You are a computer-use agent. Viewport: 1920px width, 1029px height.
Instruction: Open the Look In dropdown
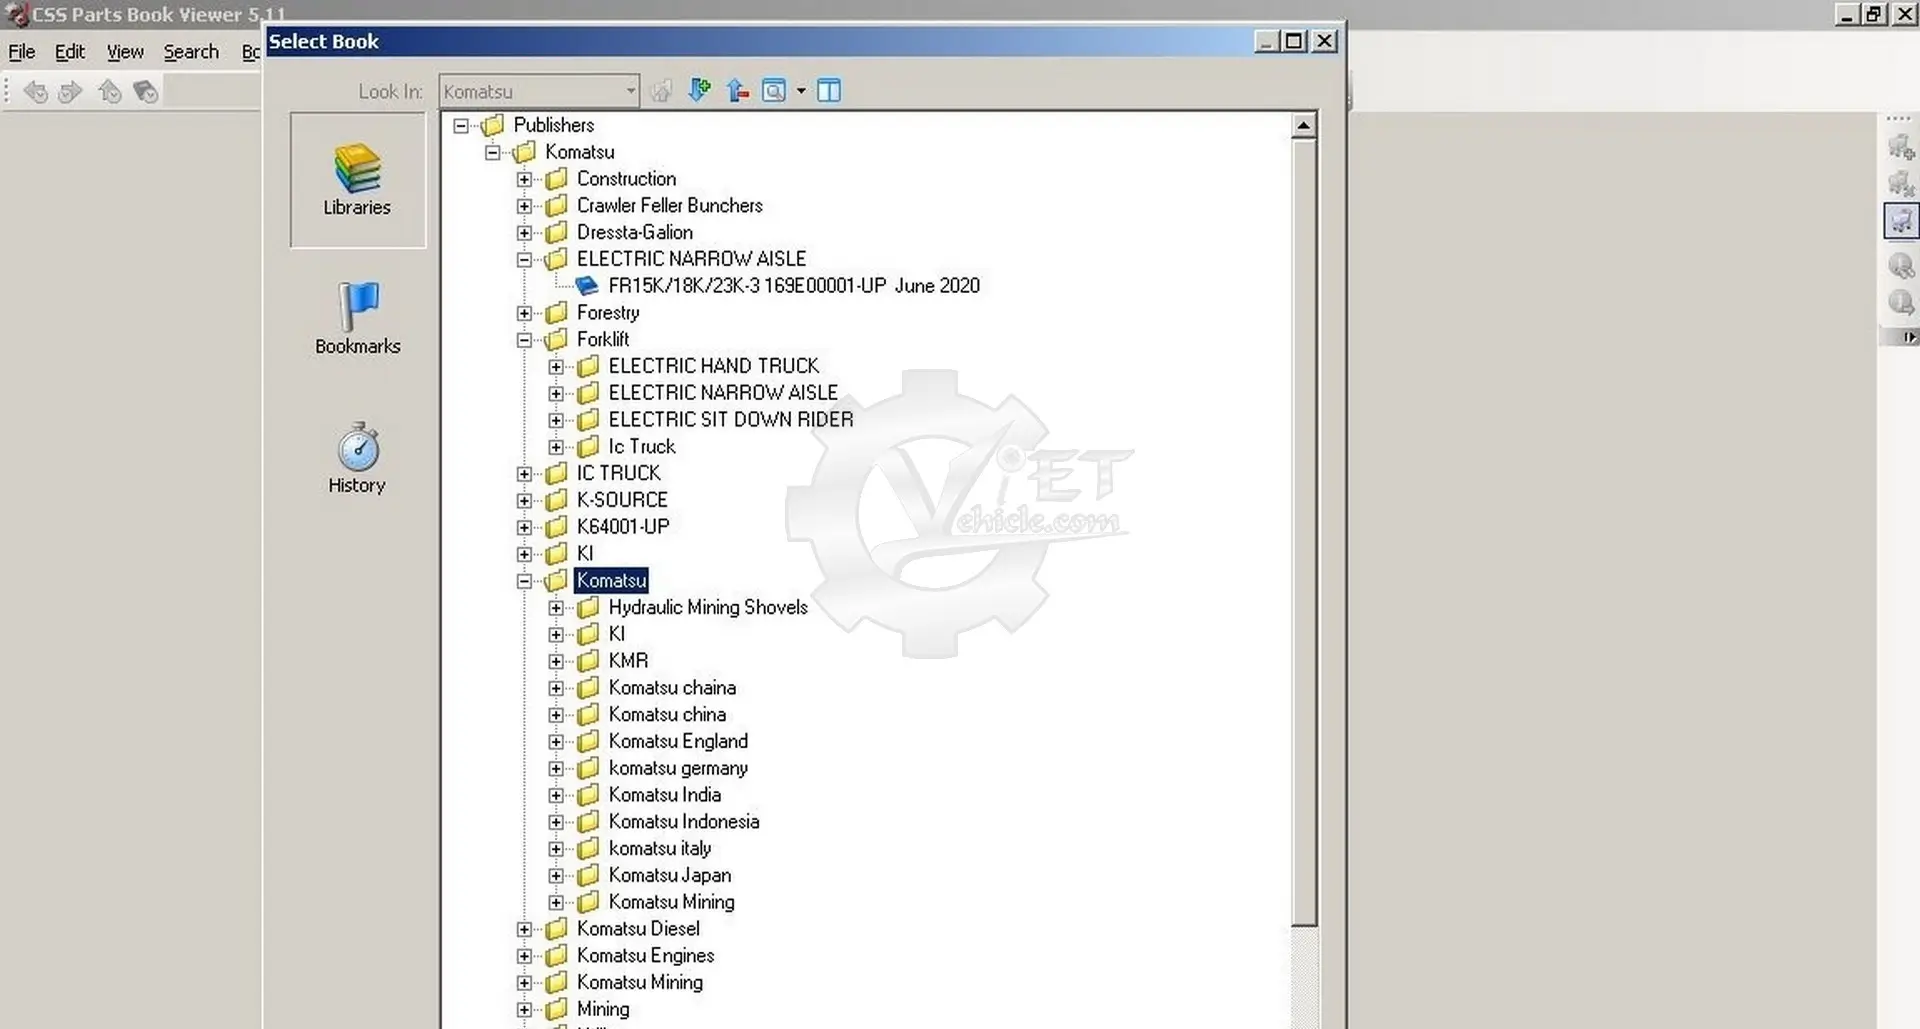630,91
